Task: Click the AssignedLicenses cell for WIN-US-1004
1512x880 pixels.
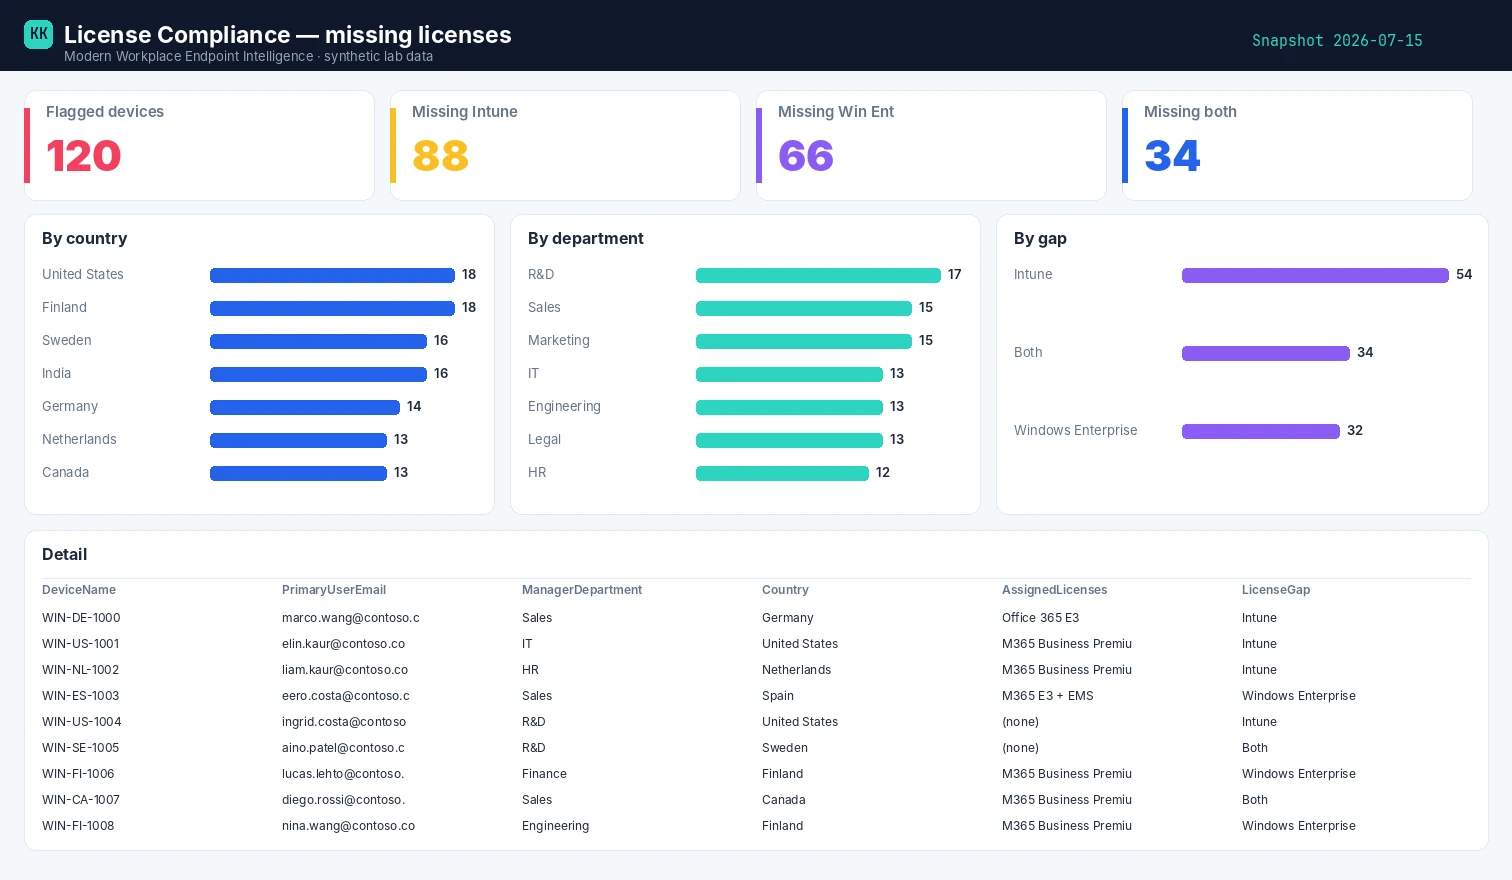Action: click(1020, 722)
